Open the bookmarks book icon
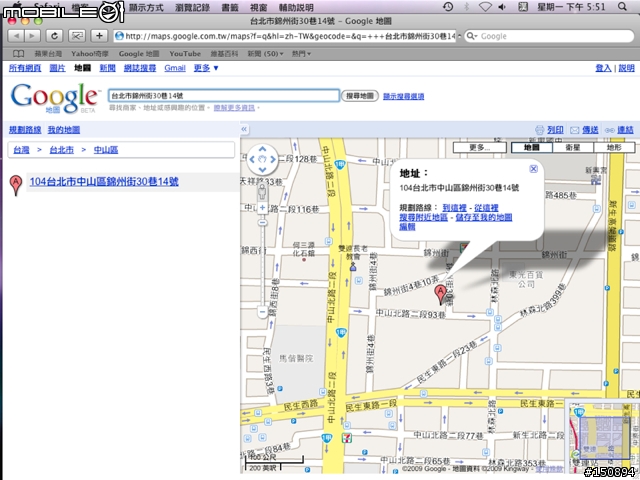 click(18, 53)
